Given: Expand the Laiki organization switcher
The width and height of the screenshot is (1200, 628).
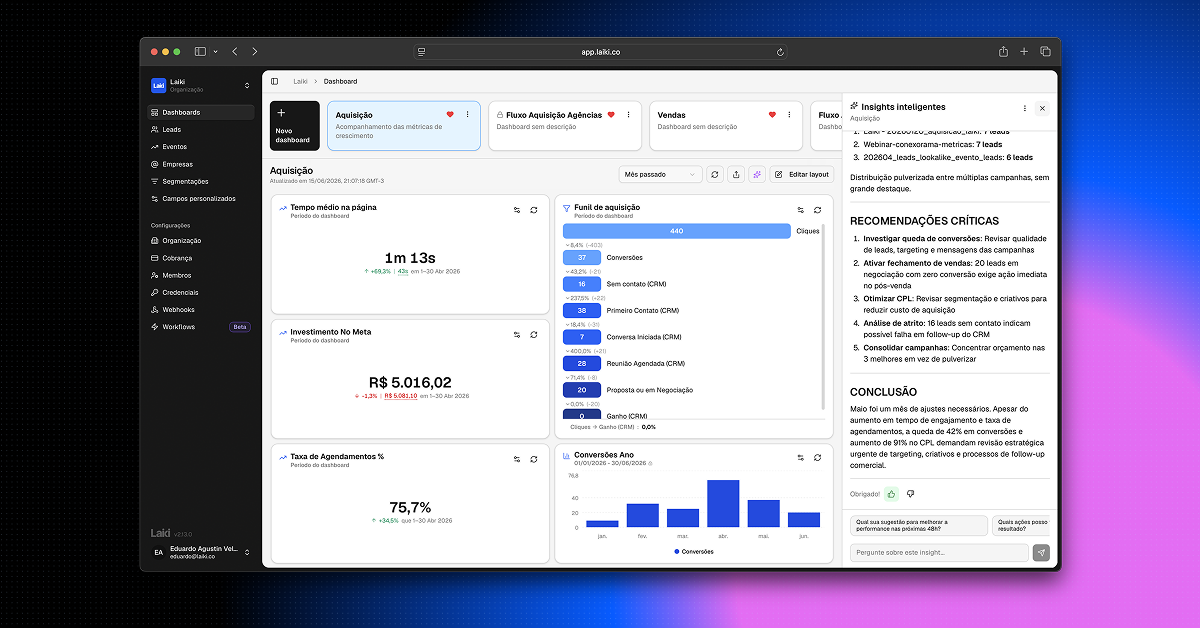Looking at the screenshot, I should pos(200,86).
